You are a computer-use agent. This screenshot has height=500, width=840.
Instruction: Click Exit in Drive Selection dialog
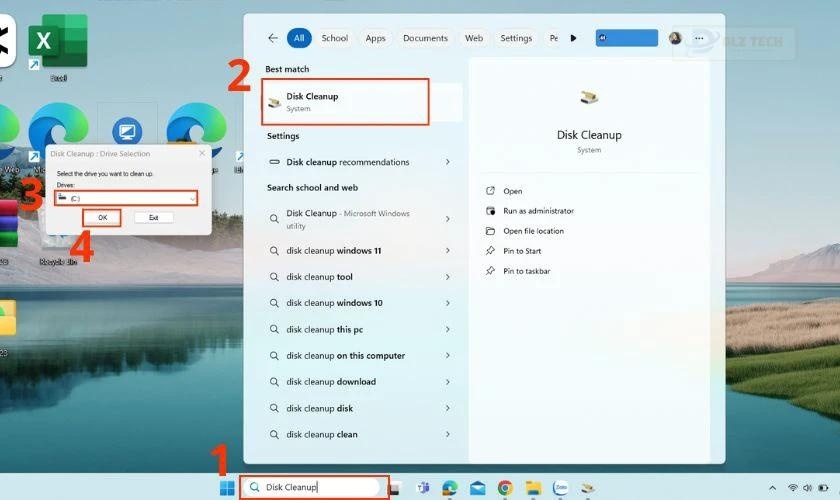154,218
